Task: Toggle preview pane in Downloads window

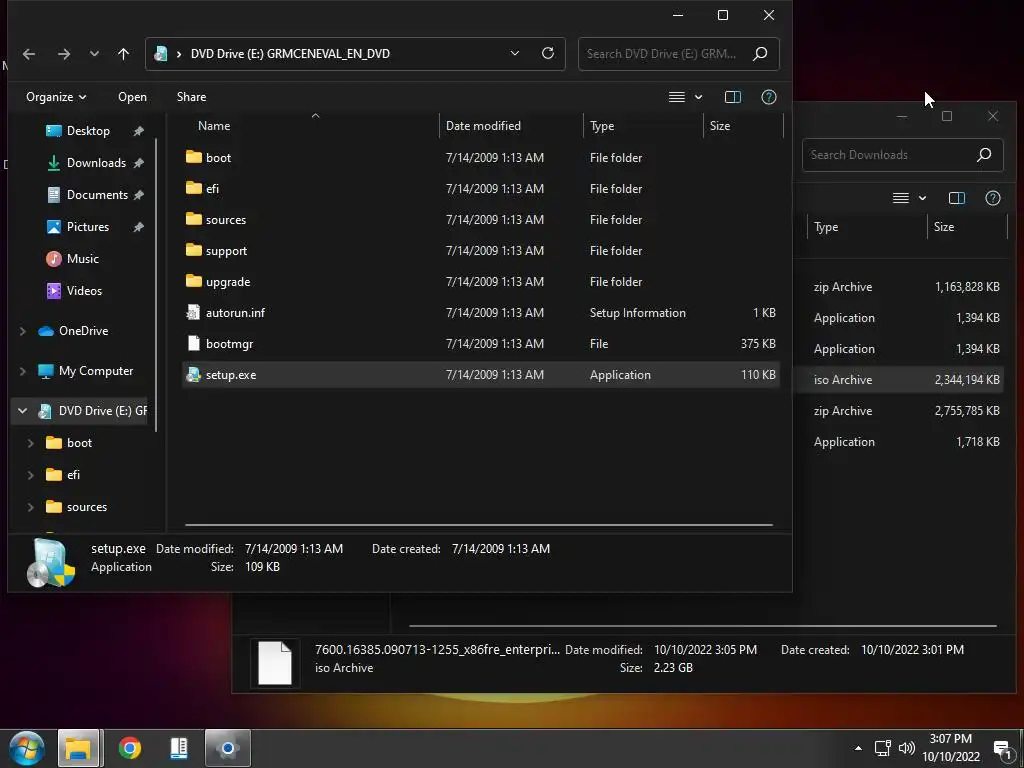Action: point(957,198)
